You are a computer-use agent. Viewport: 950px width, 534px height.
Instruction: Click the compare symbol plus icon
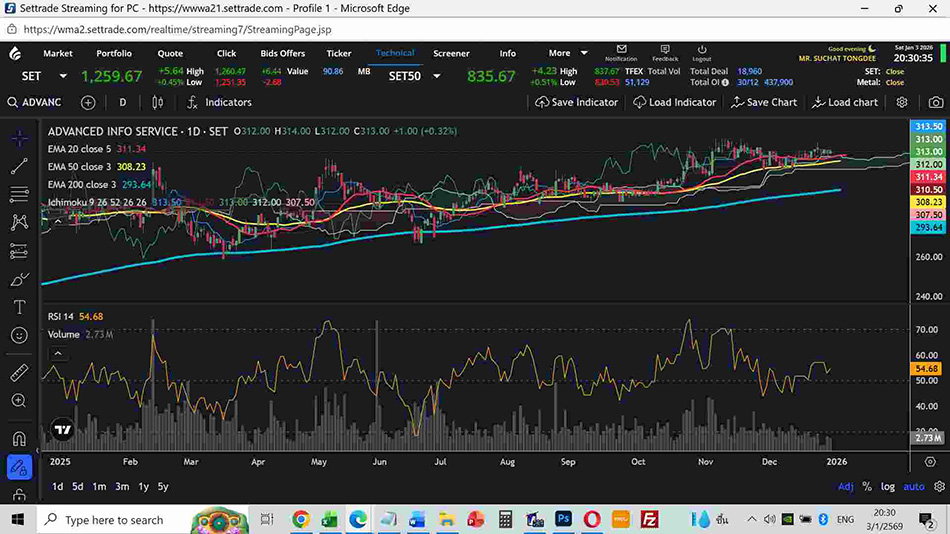(88, 102)
